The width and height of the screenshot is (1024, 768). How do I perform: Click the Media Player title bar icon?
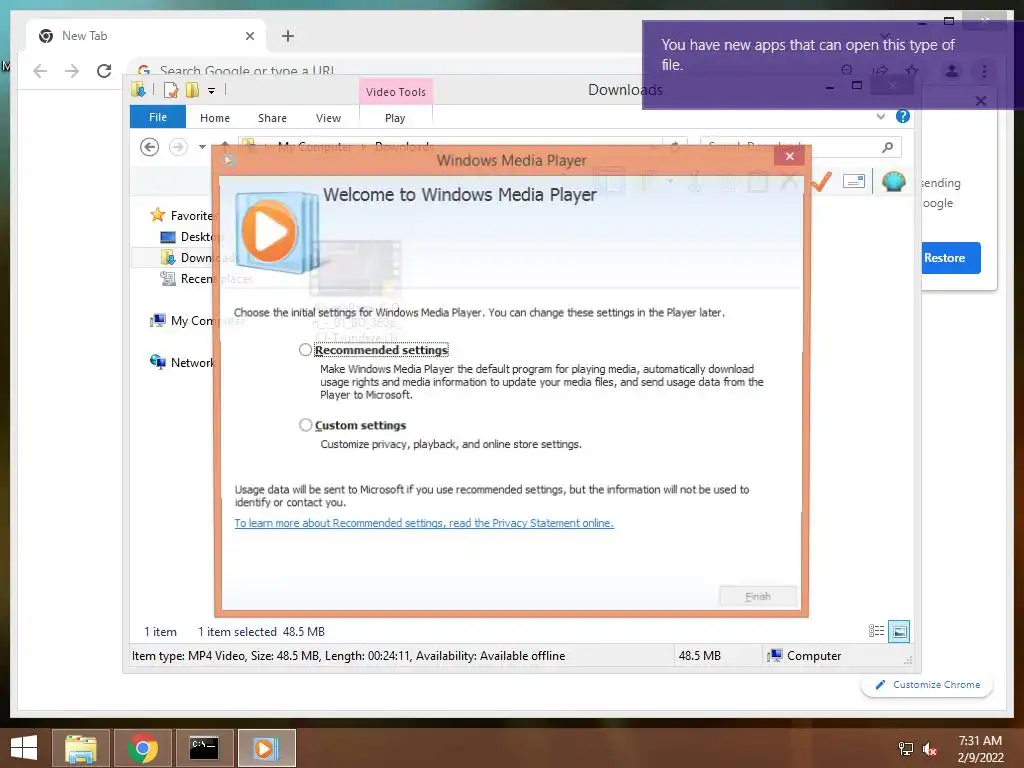[x=229, y=160]
